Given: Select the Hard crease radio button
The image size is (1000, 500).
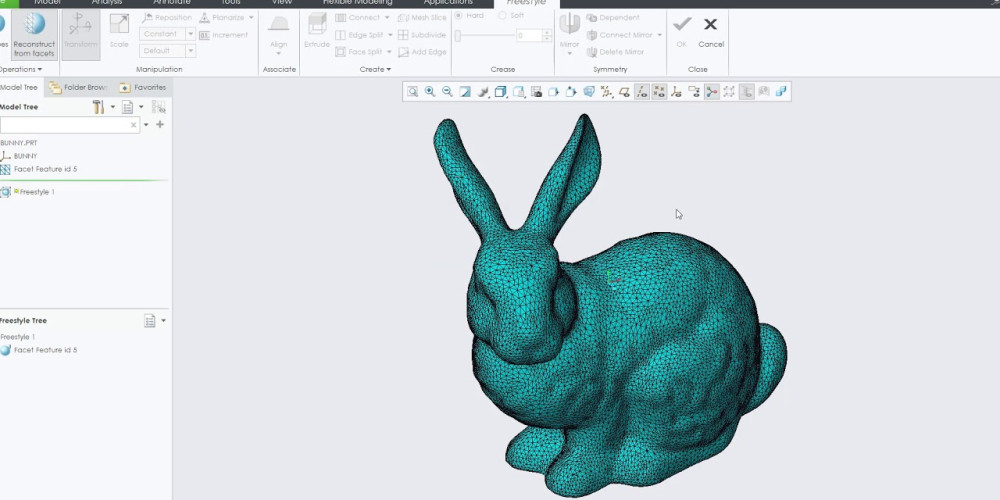Looking at the screenshot, I should [459, 15].
